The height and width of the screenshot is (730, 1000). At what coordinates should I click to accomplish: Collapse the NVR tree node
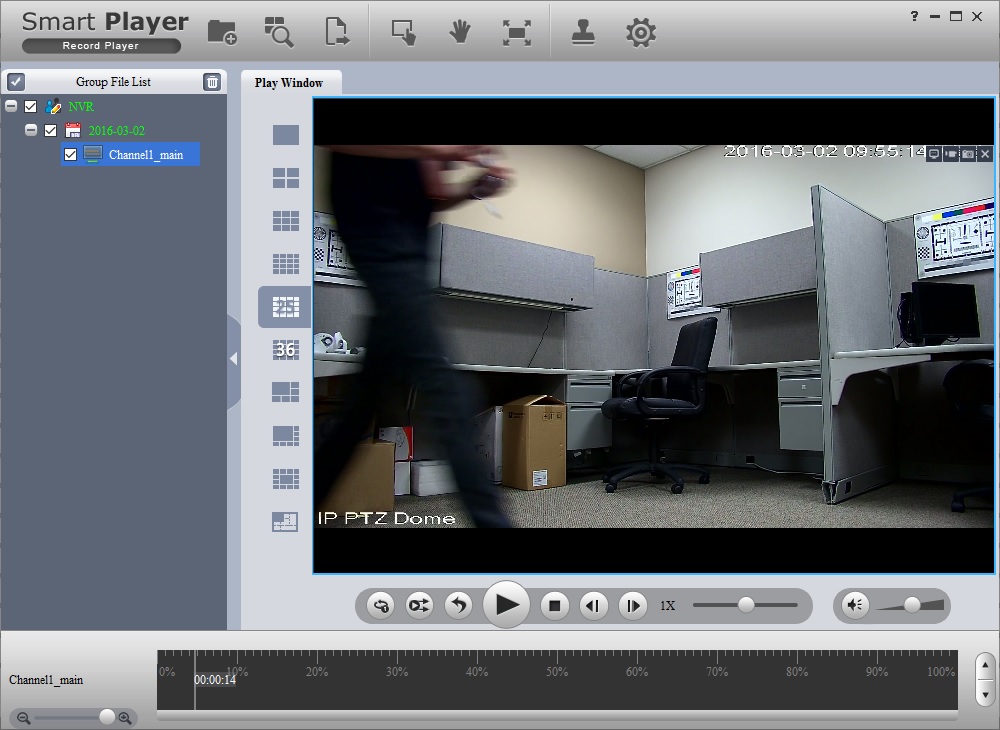click(11, 106)
